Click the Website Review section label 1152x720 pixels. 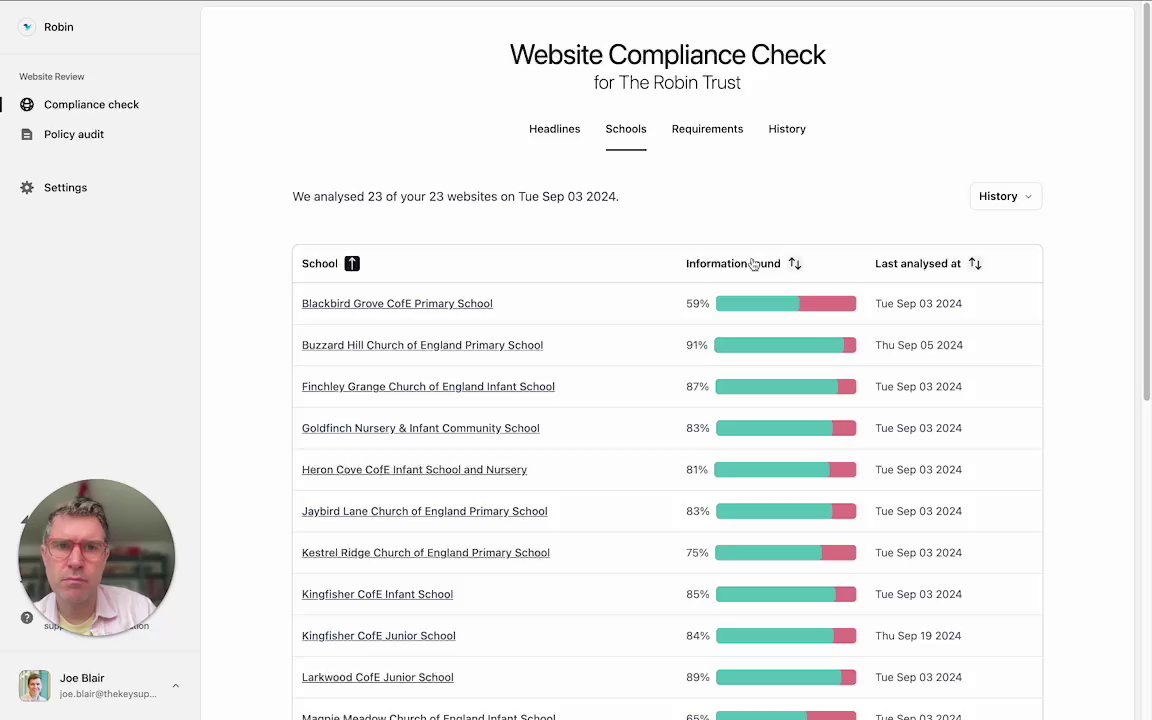tap(51, 76)
